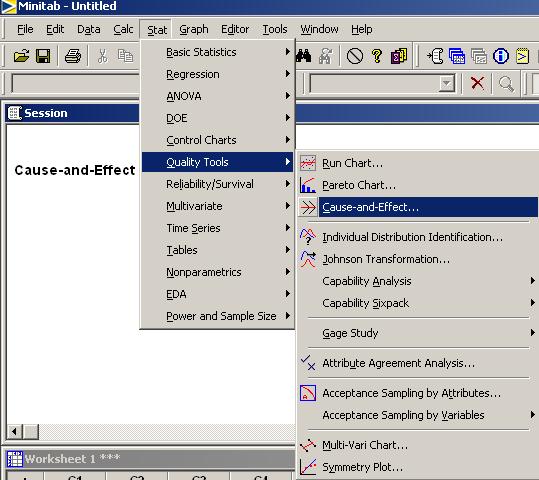
Task: Open the Help menu
Action: click(362, 30)
